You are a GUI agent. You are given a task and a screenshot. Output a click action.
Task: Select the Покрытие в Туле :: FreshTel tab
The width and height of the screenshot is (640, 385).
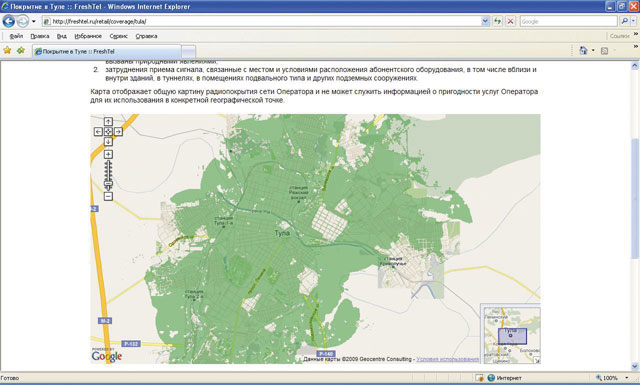pos(107,51)
